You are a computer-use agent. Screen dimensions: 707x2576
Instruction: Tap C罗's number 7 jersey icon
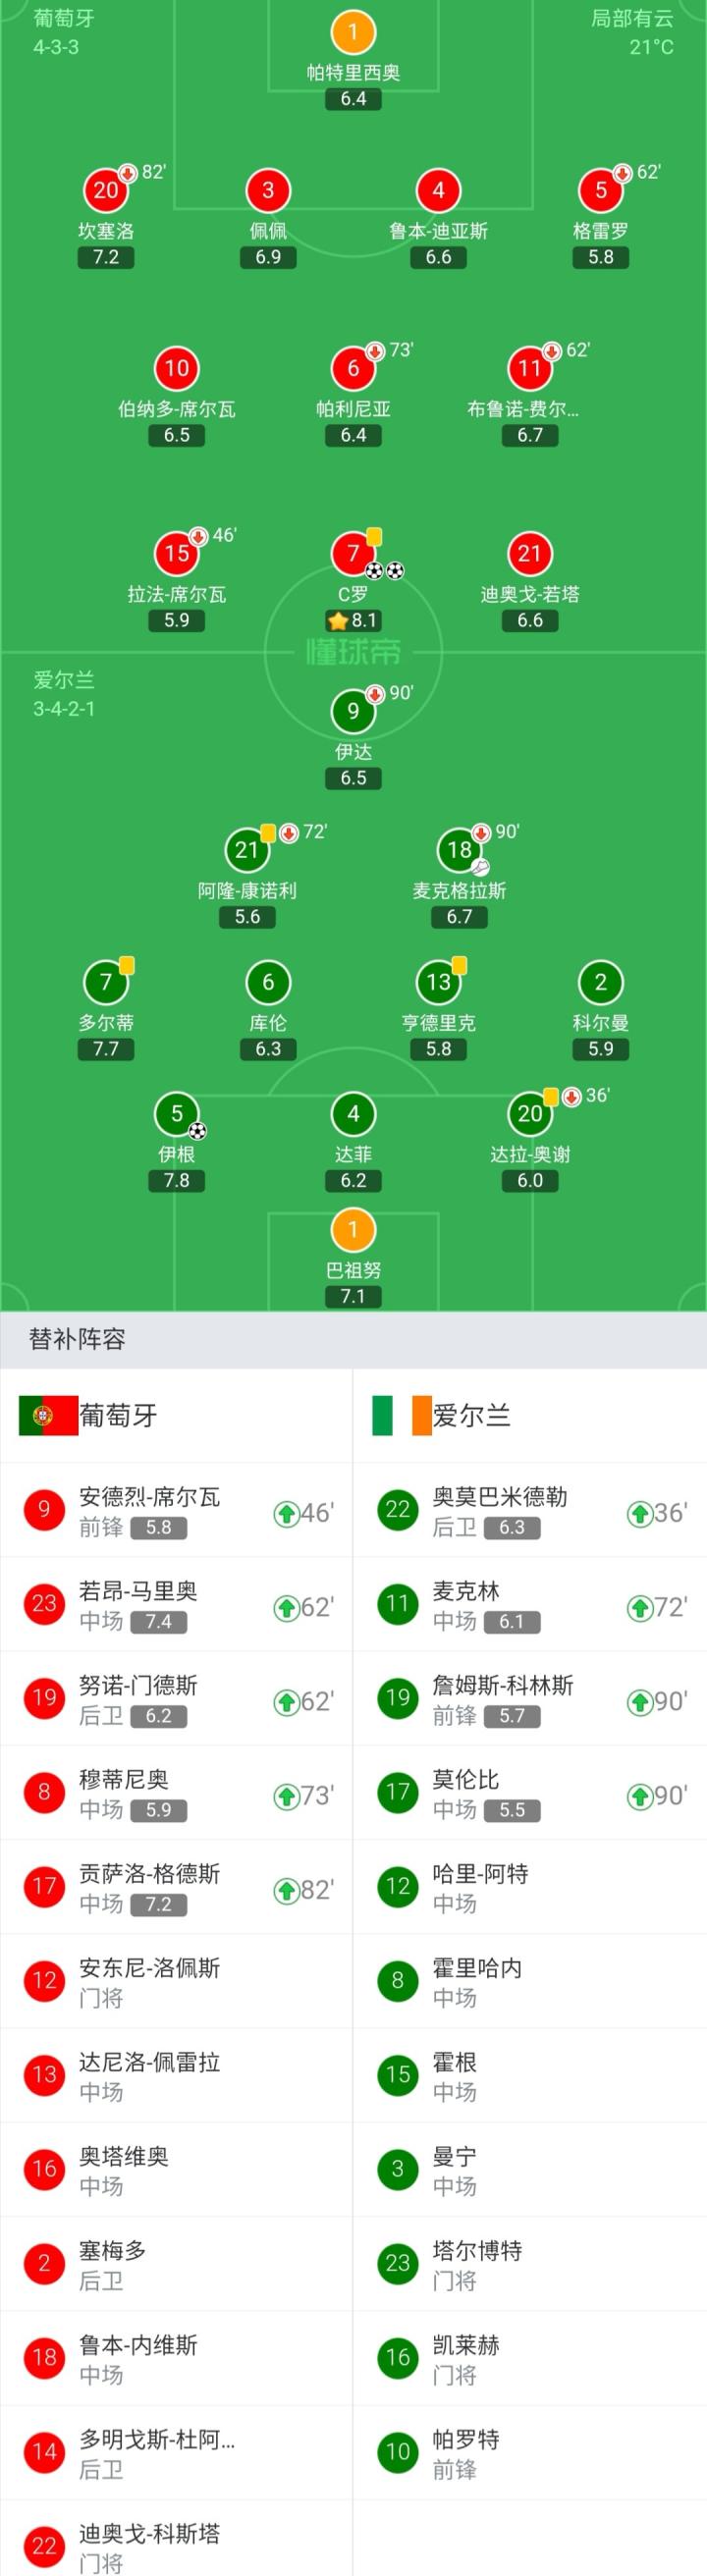353,553
